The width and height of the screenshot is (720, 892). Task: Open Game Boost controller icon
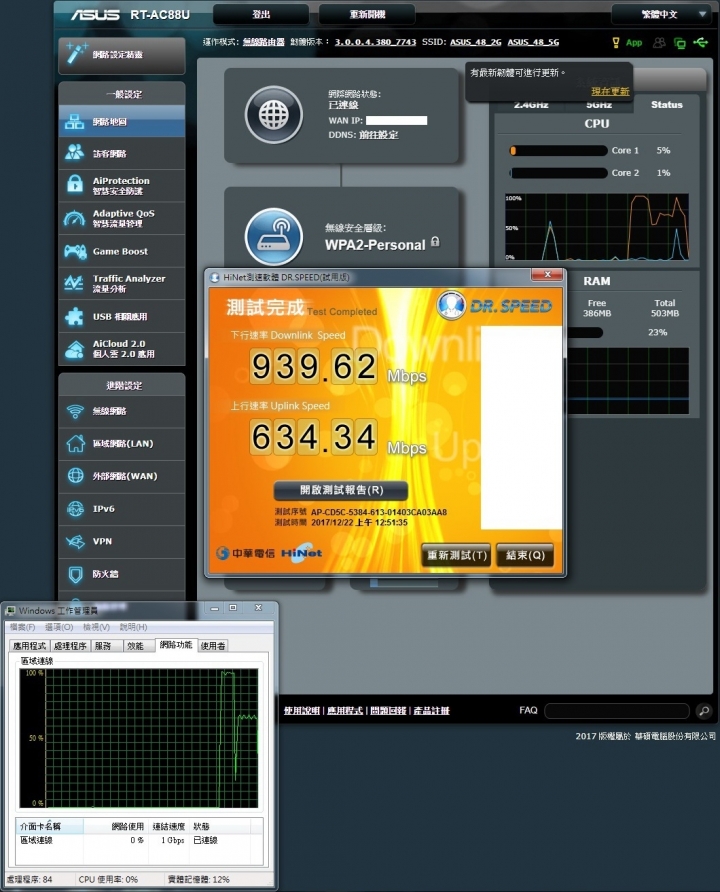click(x=75, y=251)
